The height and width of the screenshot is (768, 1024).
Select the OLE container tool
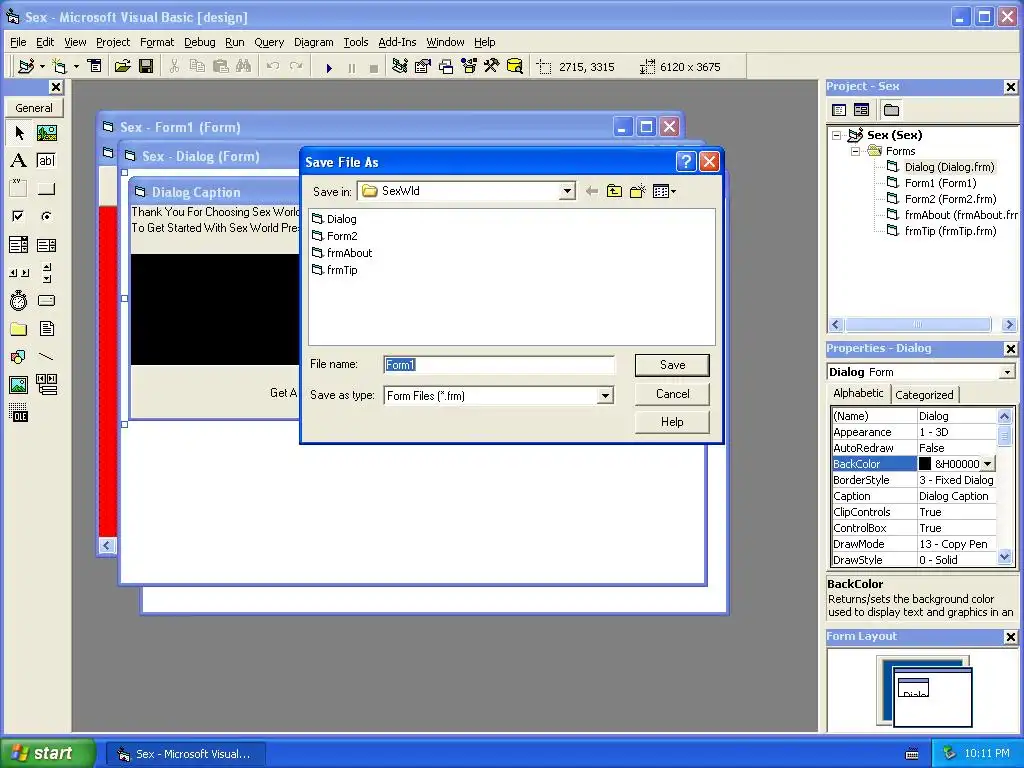coord(19,413)
